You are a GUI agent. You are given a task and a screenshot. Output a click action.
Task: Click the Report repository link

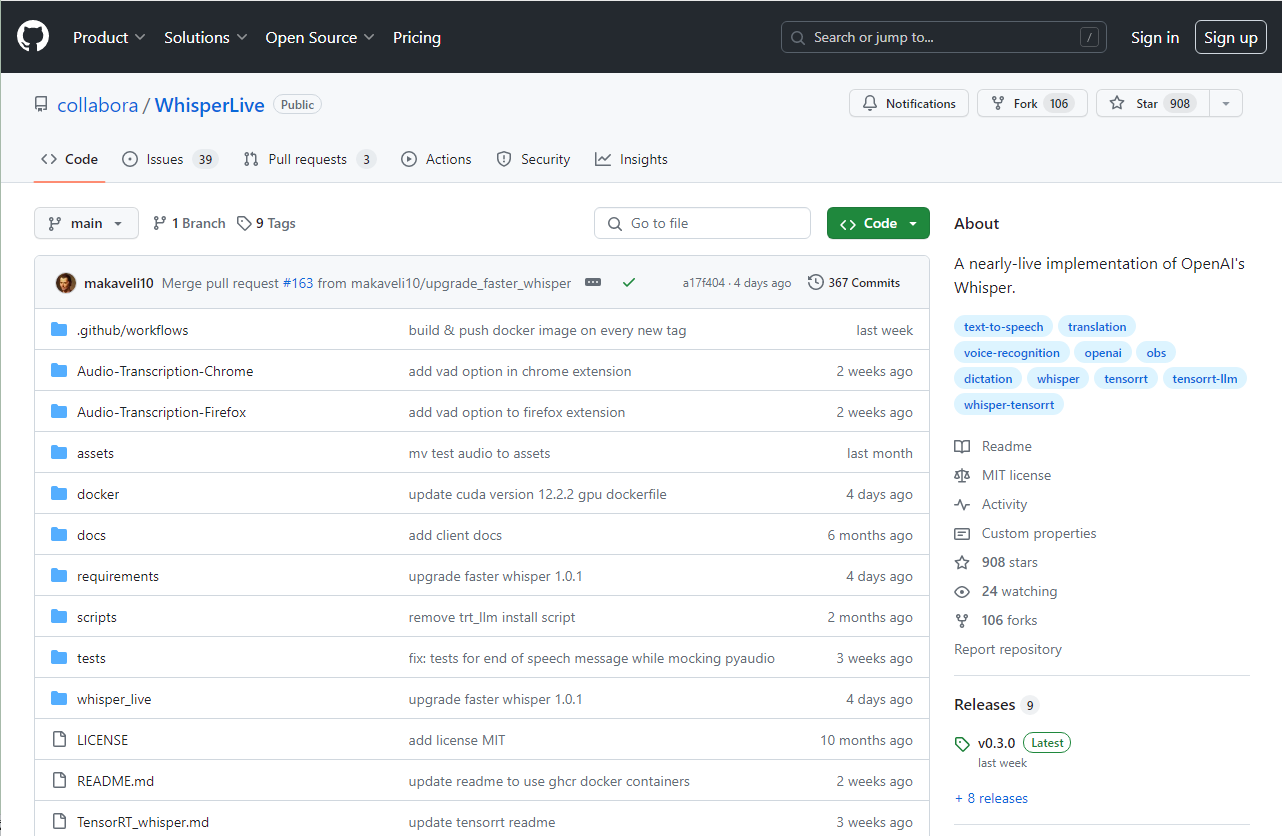tap(1008, 649)
